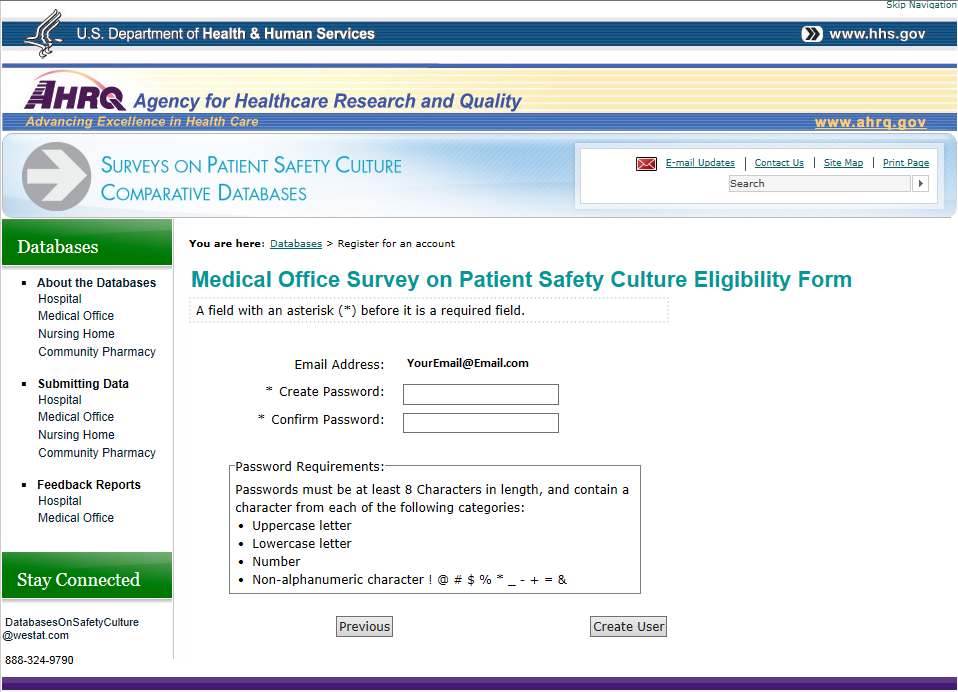
Task: Click the Skip Navigation link
Action: [921, 5]
